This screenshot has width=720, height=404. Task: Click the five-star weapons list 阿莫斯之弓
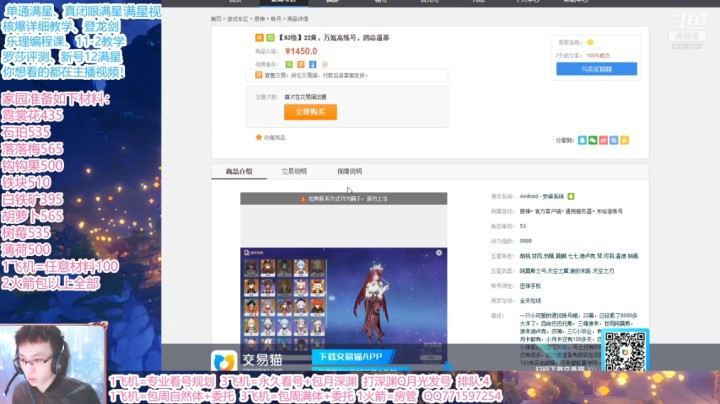click(567, 271)
